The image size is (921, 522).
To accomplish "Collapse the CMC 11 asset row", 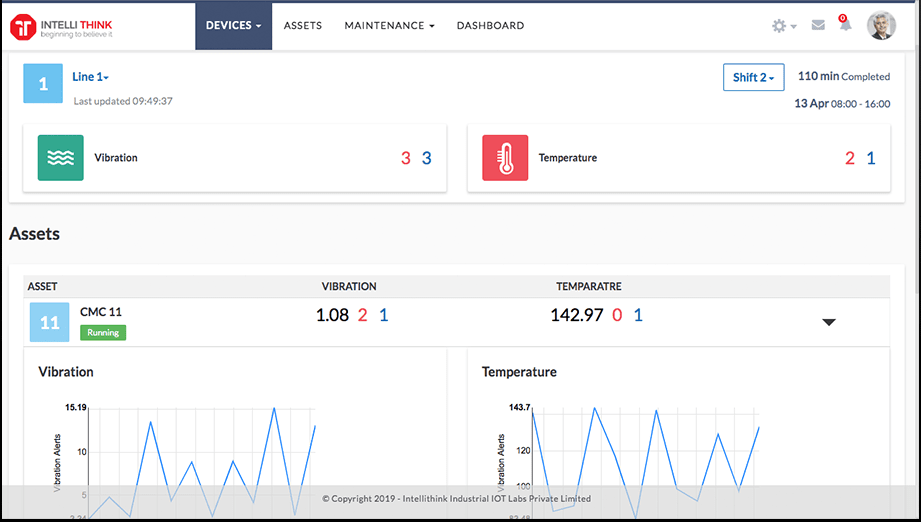I will (828, 322).
